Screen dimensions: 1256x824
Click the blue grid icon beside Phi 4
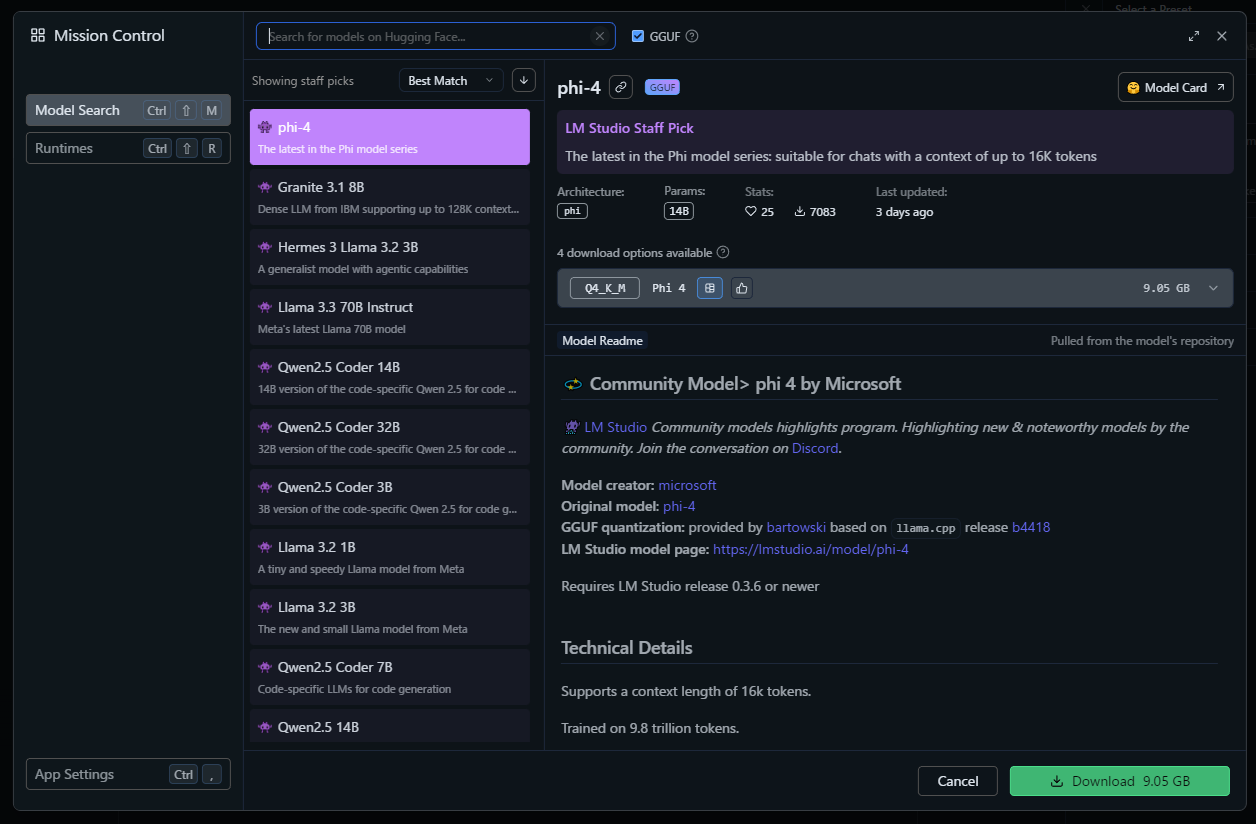[709, 288]
